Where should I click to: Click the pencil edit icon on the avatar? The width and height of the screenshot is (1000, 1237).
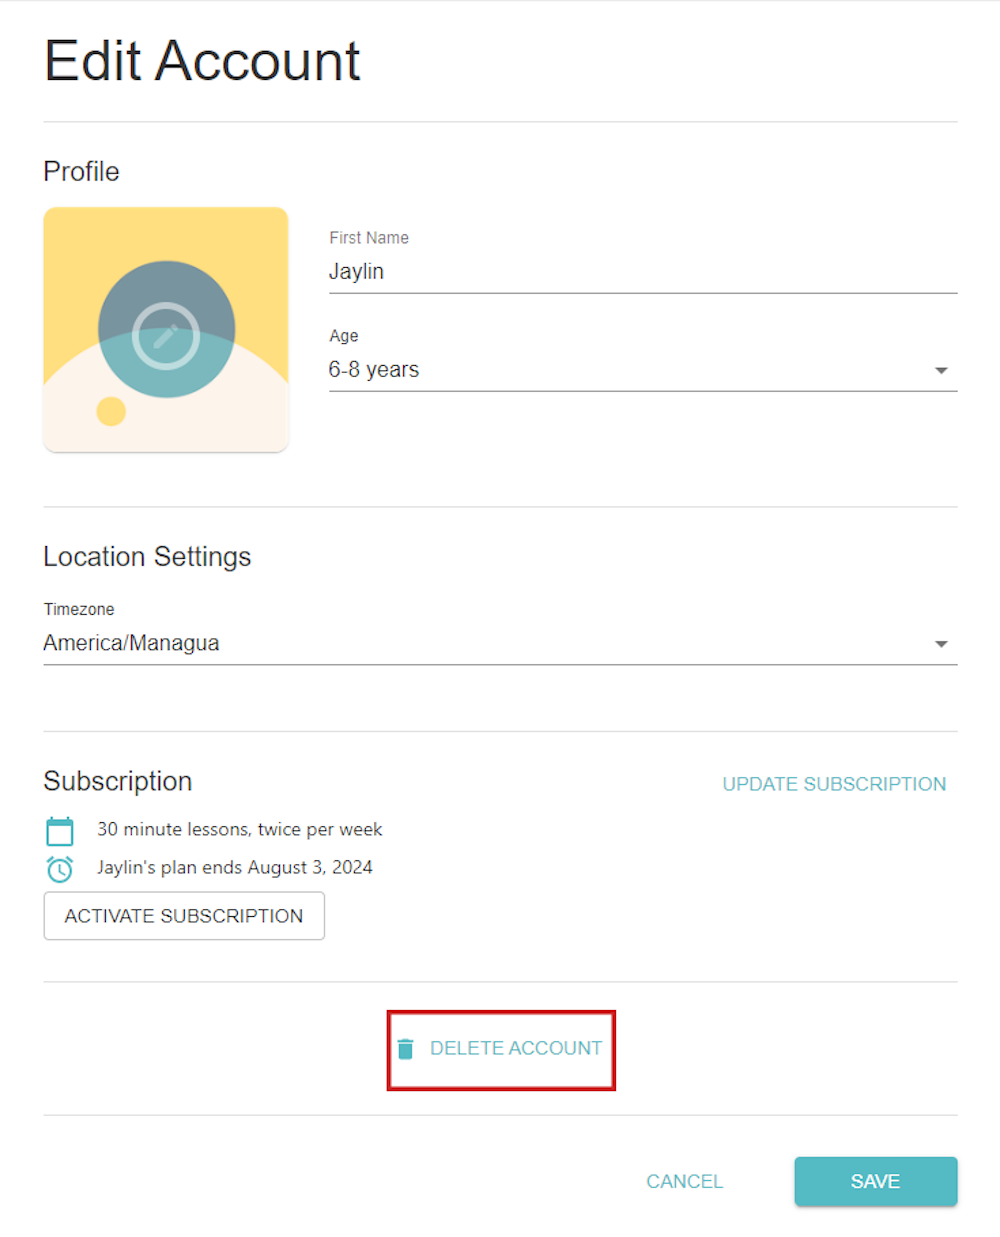(166, 336)
